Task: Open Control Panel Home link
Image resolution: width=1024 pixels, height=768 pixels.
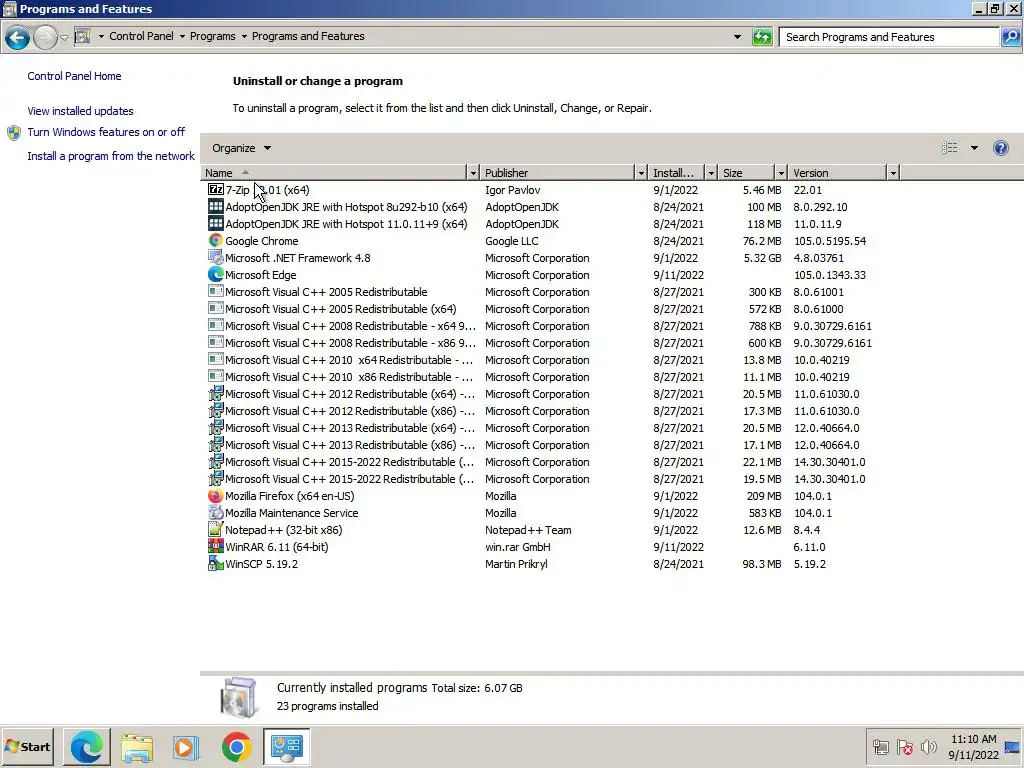Action: [x=74, y=76]
